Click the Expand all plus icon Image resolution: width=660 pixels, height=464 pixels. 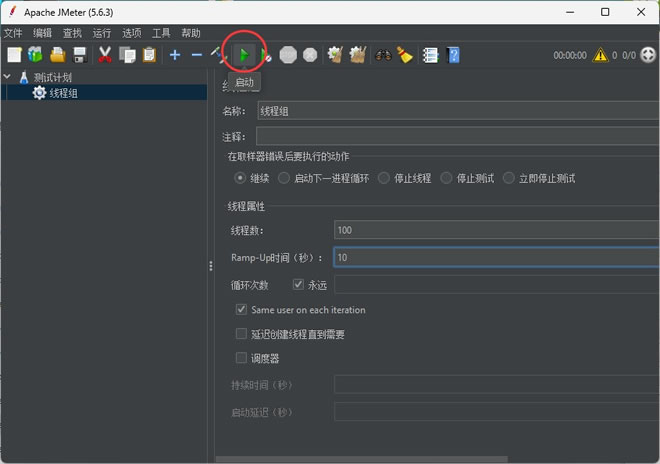click(175, 55)
